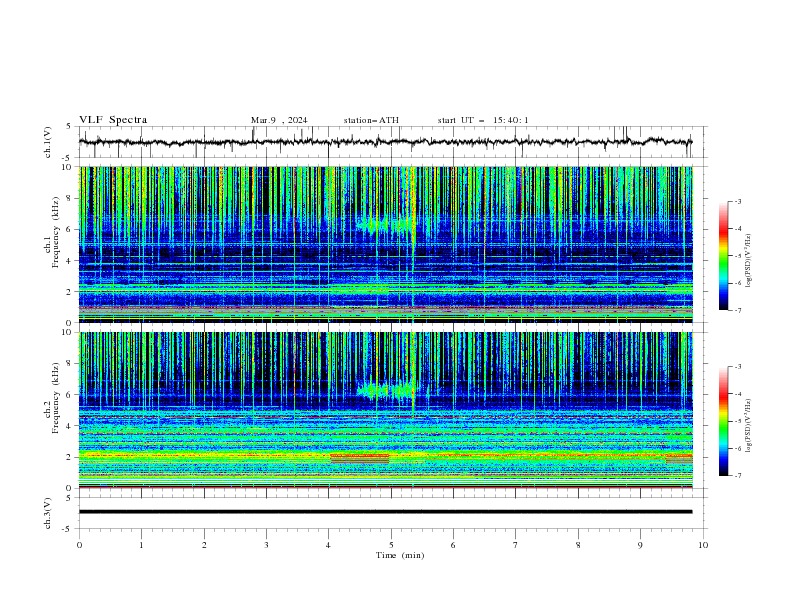Click the red 2 kHz band in ch.2 between minutes 4–5

(360, 458)
